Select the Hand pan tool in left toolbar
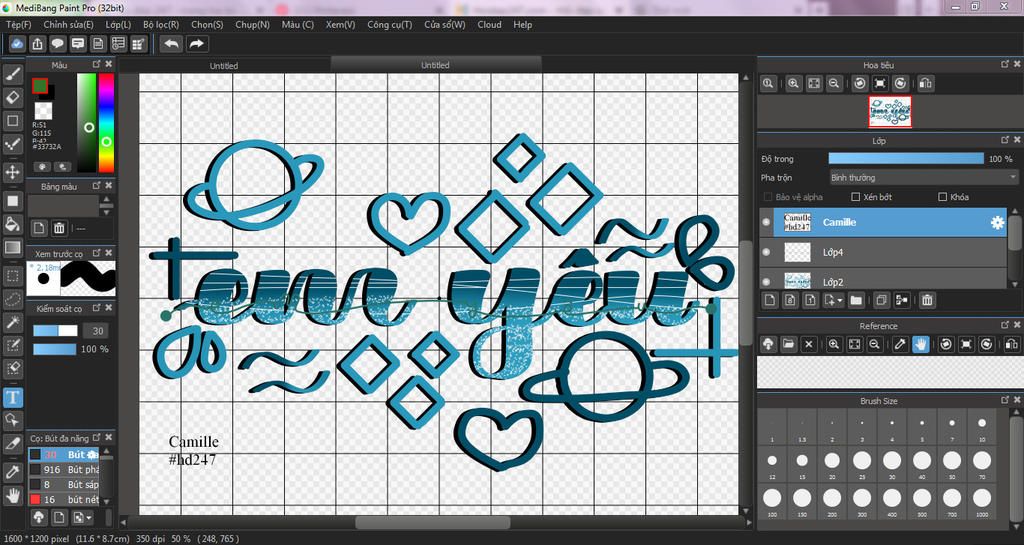This screenshot has width=1024, height=545. tap(12, 495)
